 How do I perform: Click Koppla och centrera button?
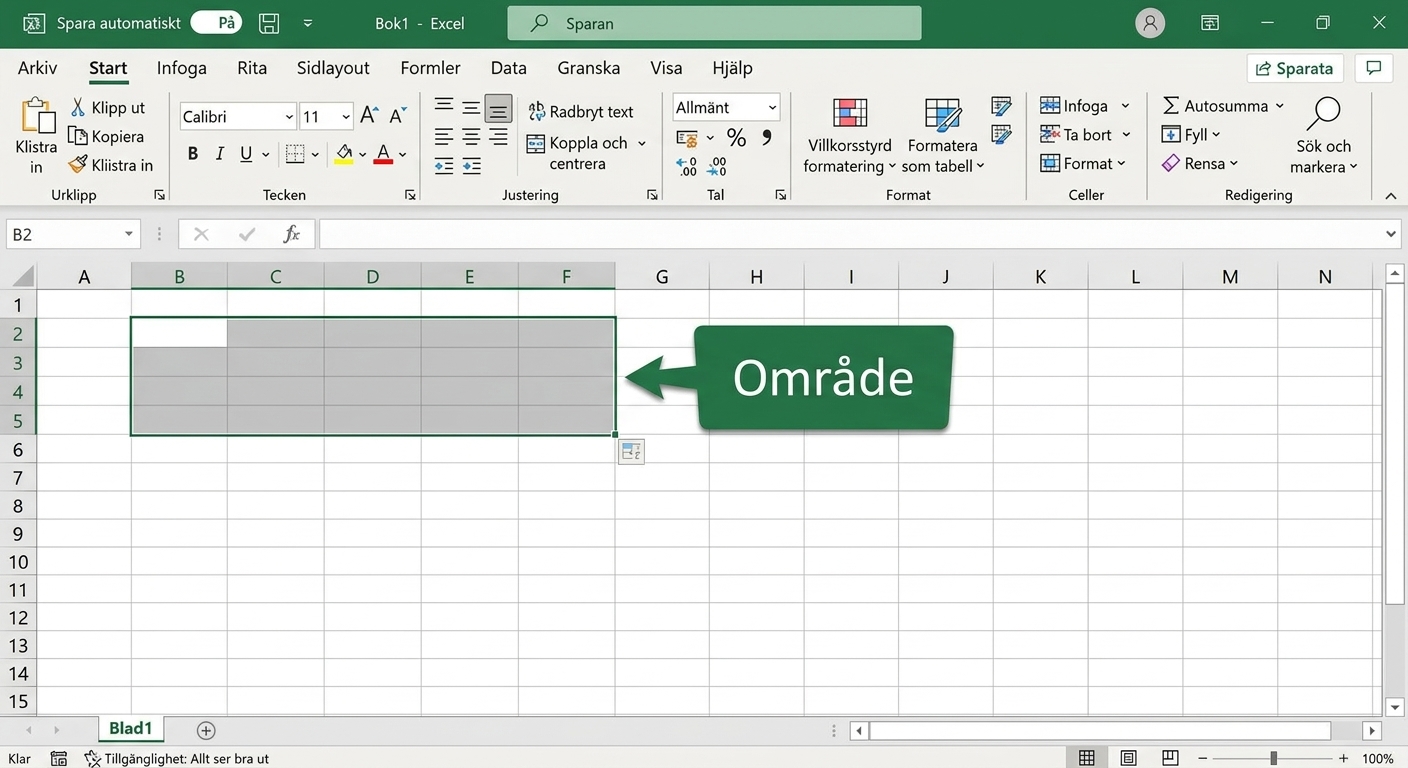(x=577, y=153)
